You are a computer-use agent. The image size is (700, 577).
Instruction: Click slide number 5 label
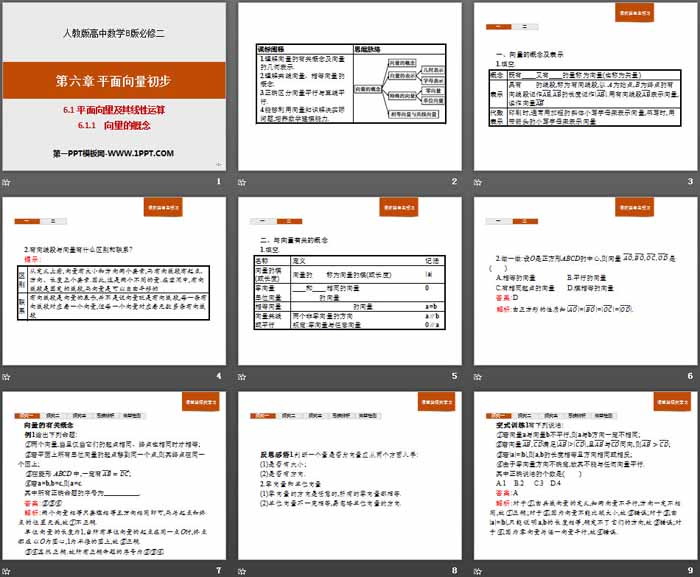tap(454, 376)
